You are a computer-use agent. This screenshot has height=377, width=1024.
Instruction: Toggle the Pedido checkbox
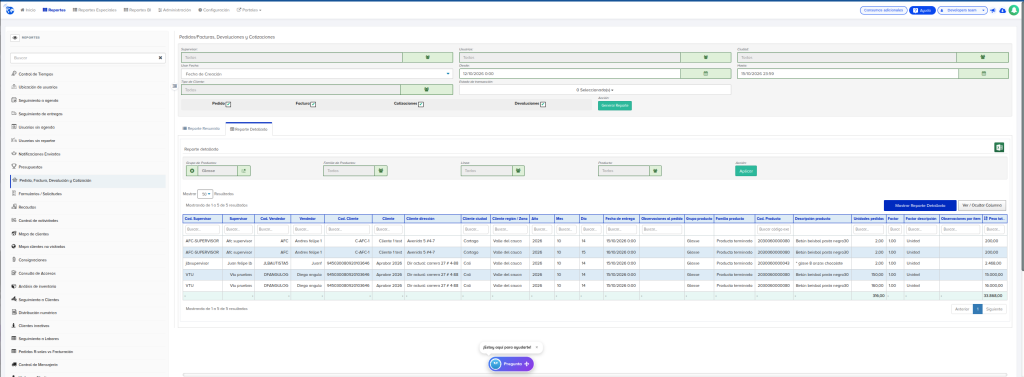[228, 104]
